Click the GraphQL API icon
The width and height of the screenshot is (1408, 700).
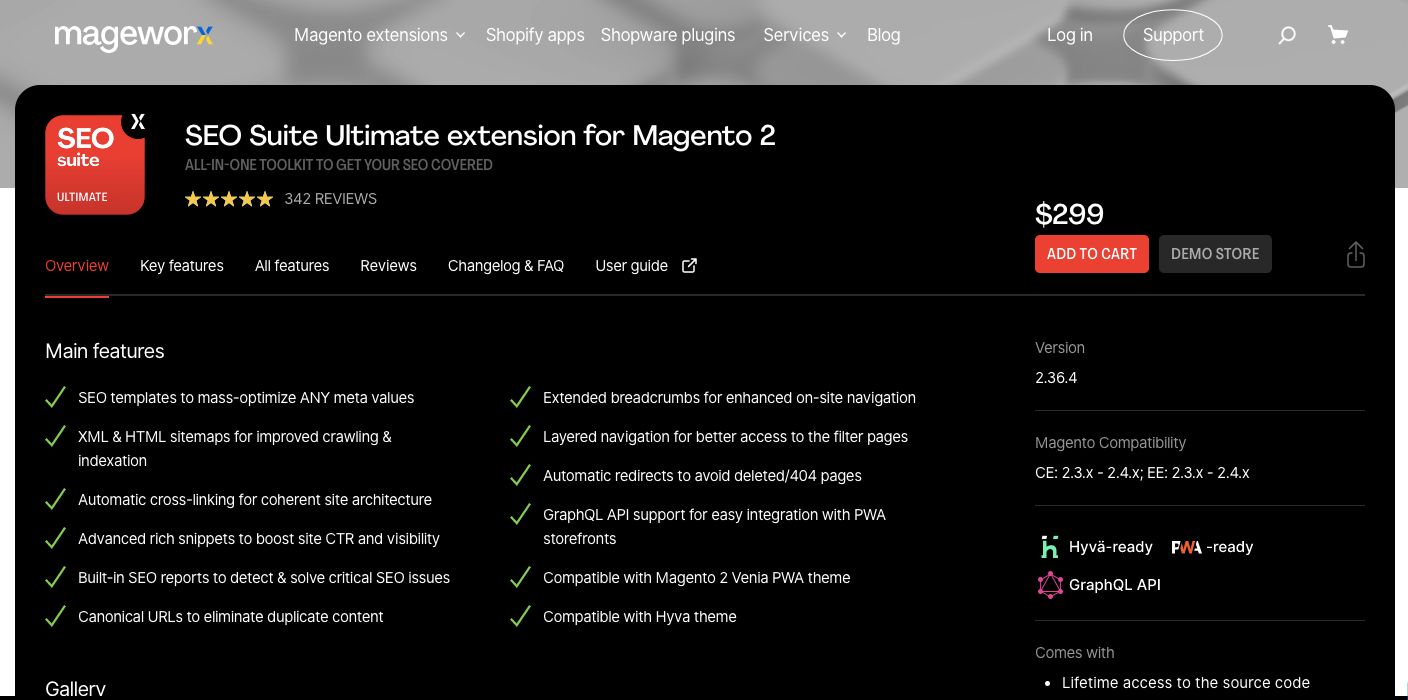pyautogui.click(x=1050, y=585)
